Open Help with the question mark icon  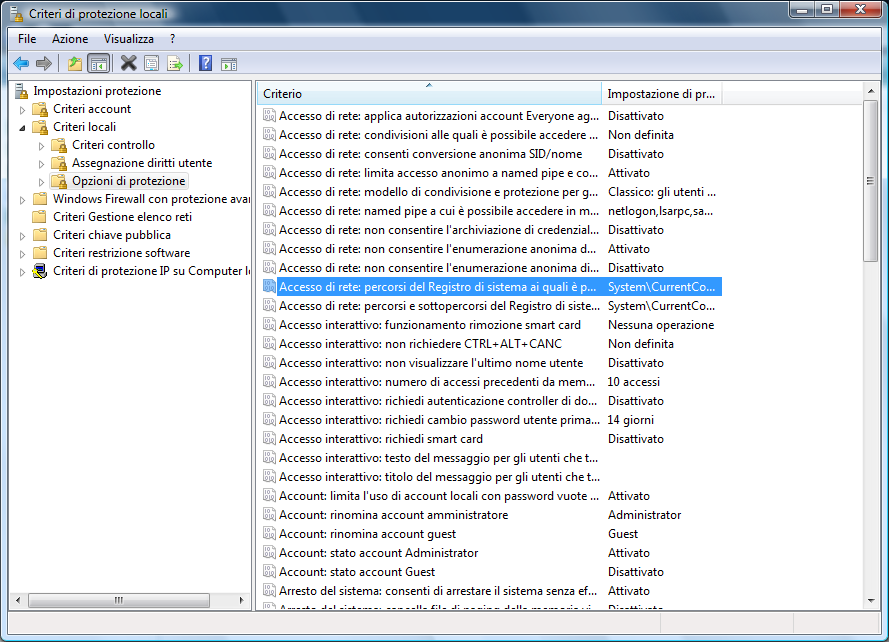coord(205,63)
